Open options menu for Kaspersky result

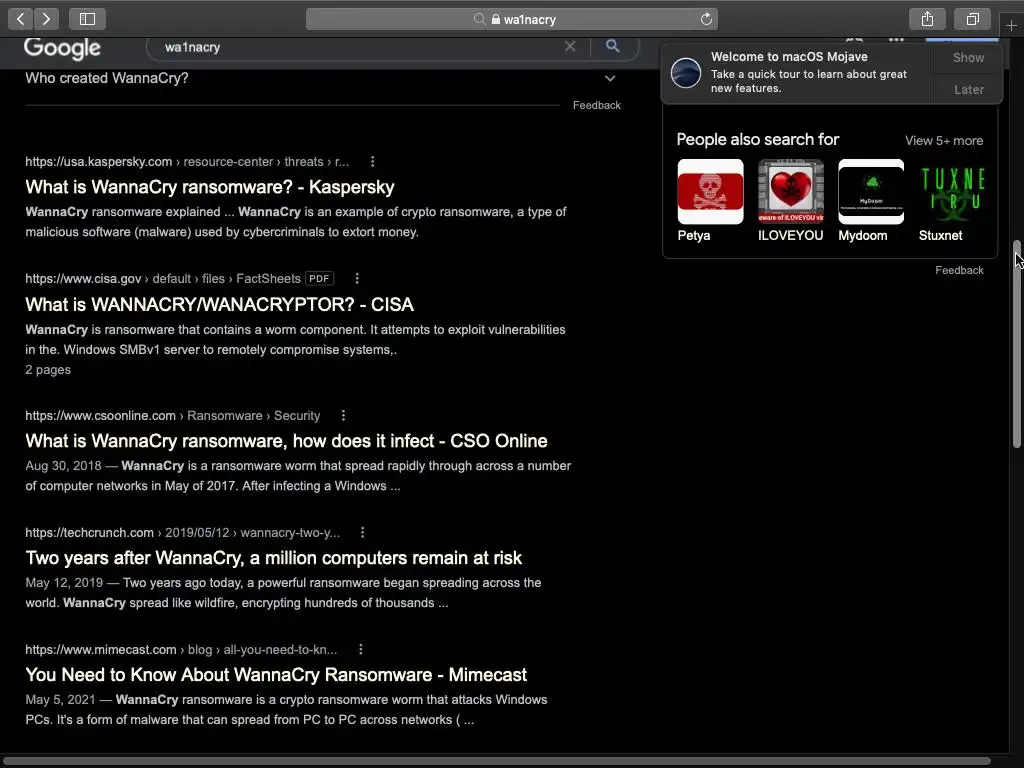click(372, 161)
